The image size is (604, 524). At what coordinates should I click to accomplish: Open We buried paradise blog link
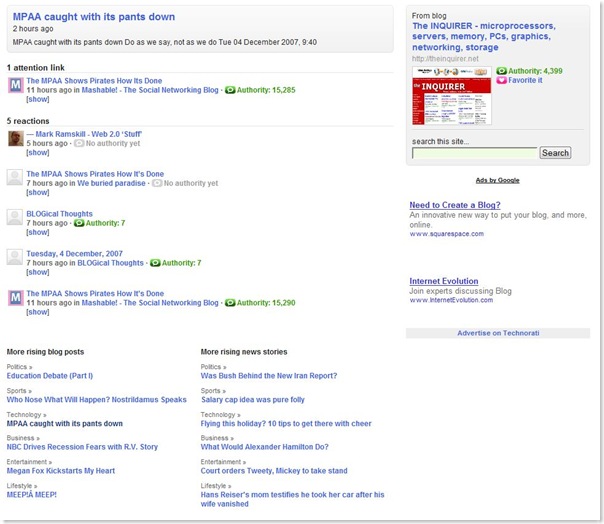point(111,183)
